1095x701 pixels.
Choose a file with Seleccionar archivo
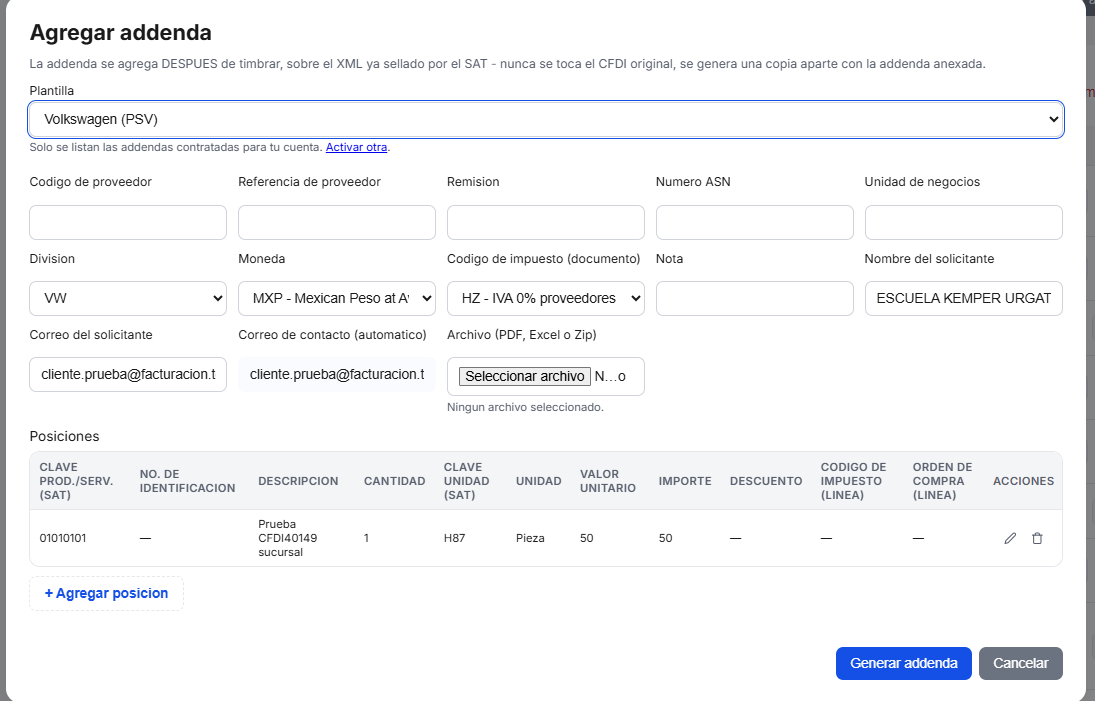[524, 376]
